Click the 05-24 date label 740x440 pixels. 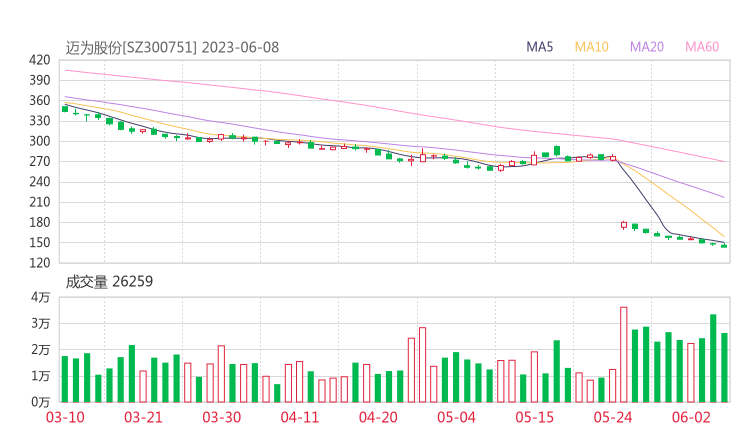(613, 417)
